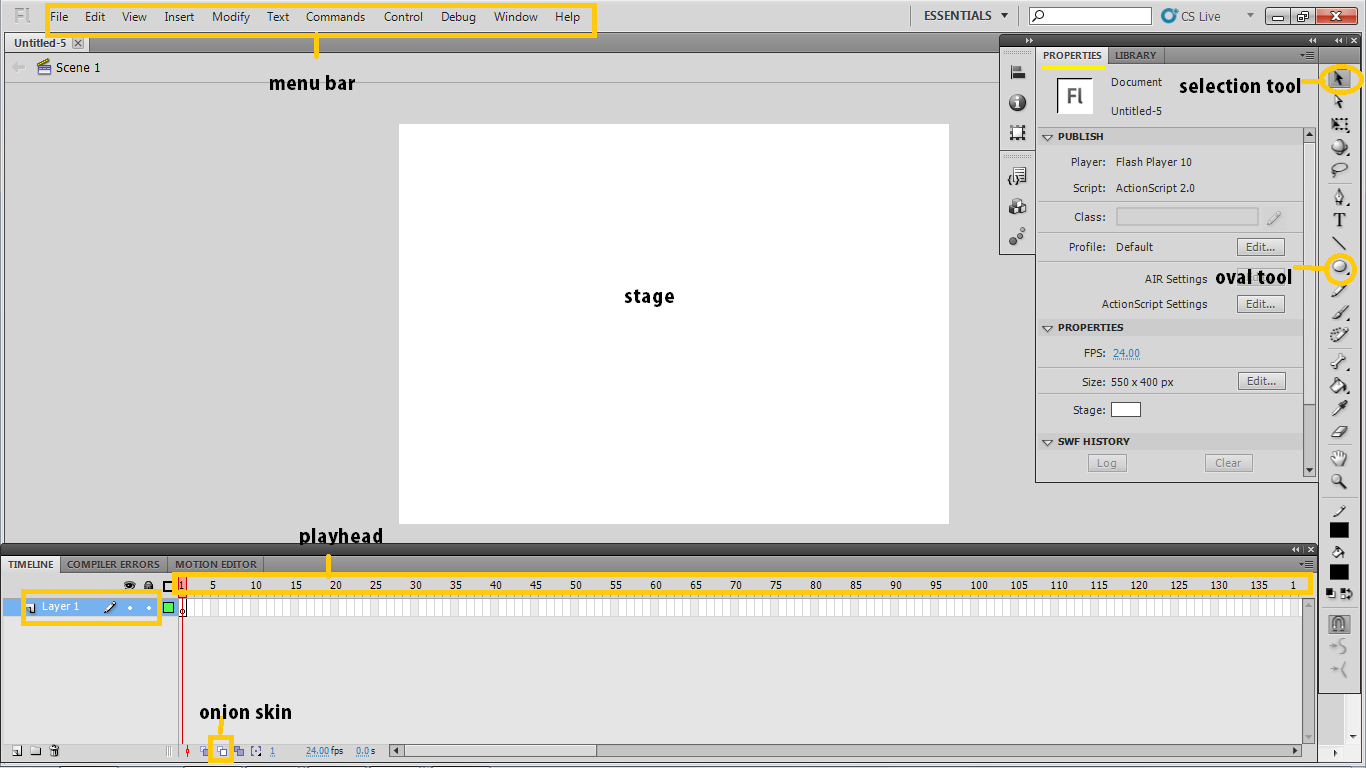The image size is (1366, 768).
Task: Click Edit button for ActionScript Settings
Action: click(x=1260, y=304)
